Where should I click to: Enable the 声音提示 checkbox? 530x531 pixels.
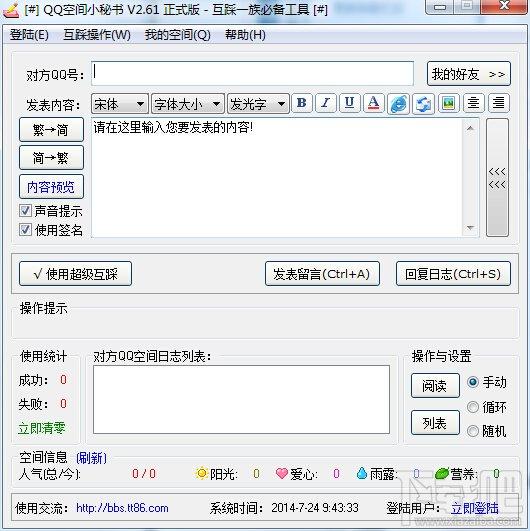25,211
